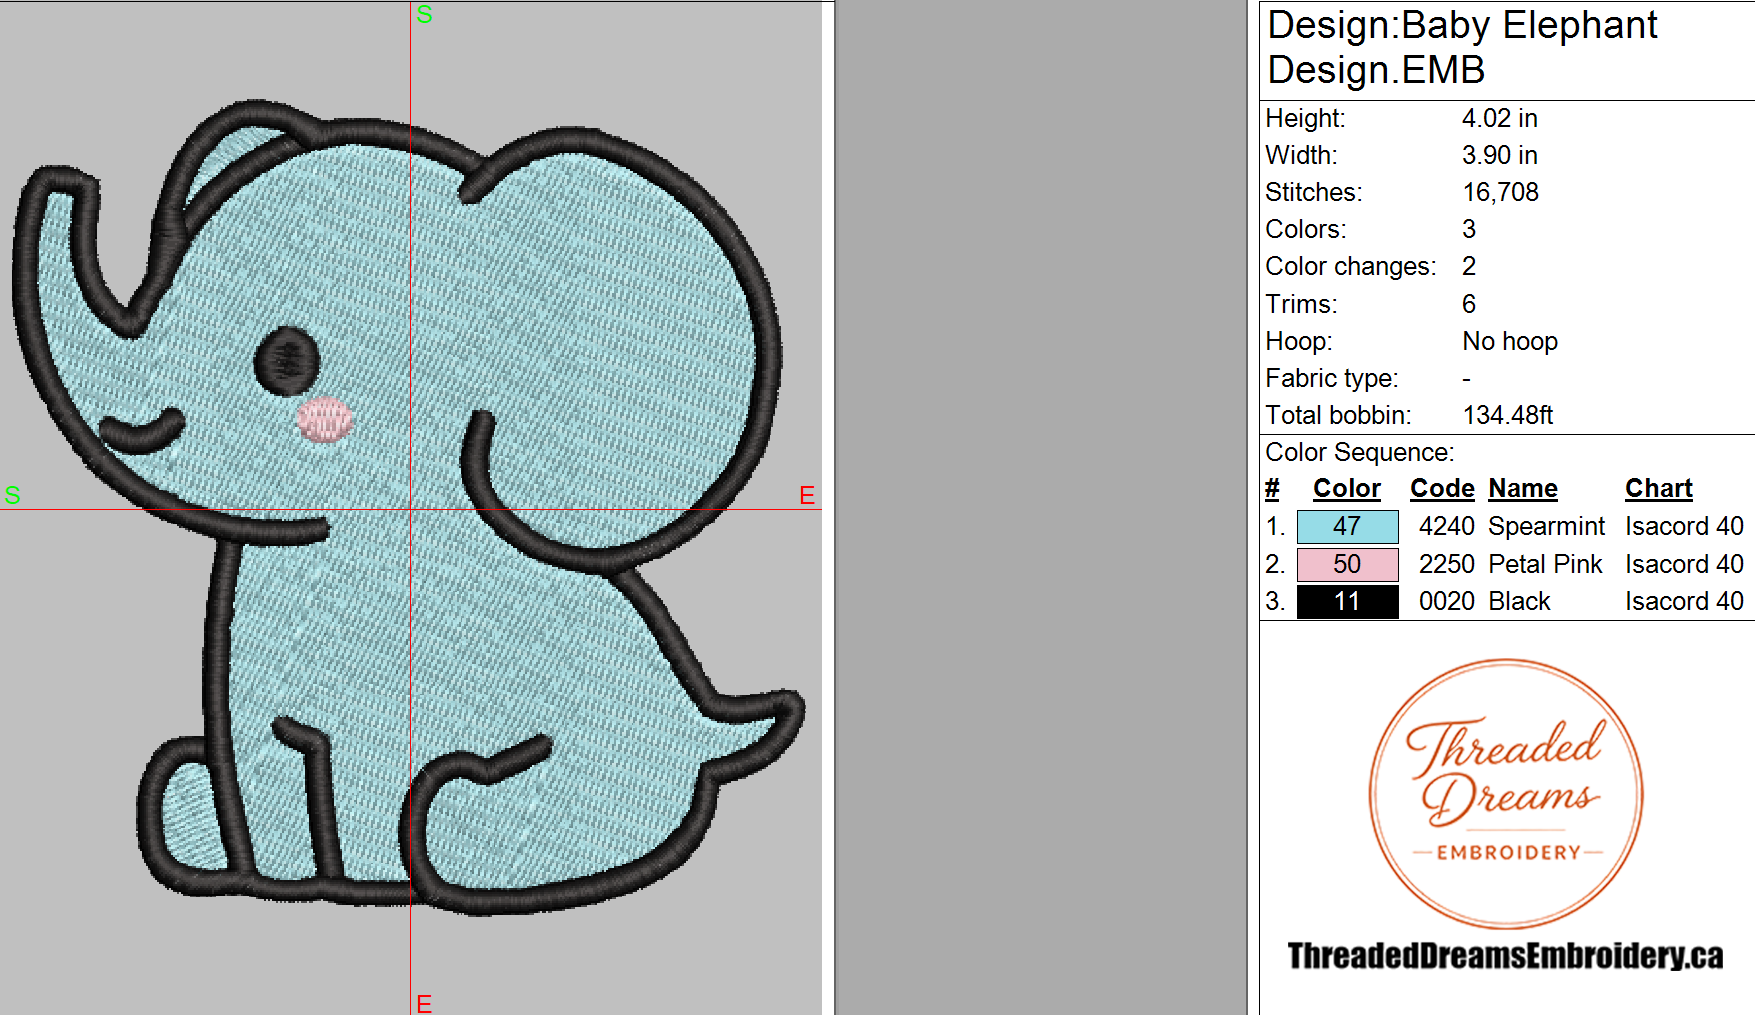Click the Total bobbin value 134.48ft
The height and width of the screenshot is (1015, 1755).
tap(1507, 415)
